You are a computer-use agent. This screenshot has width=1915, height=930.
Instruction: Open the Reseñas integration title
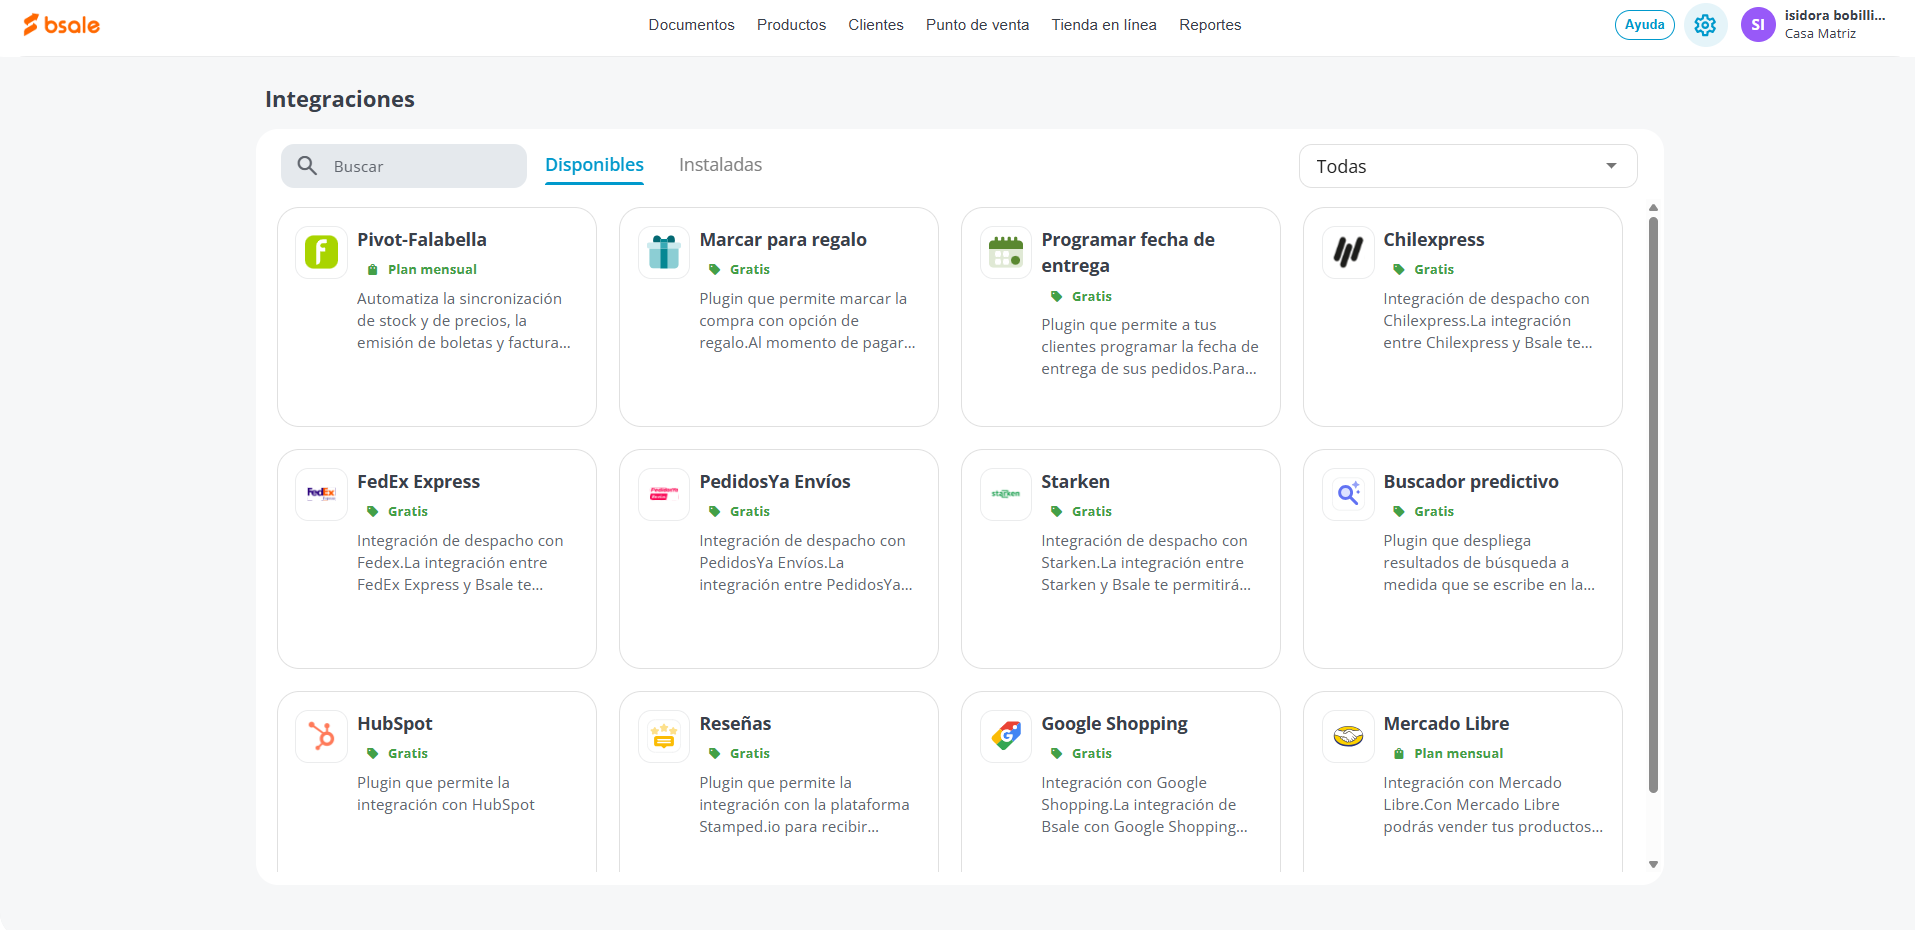(735, 724)
